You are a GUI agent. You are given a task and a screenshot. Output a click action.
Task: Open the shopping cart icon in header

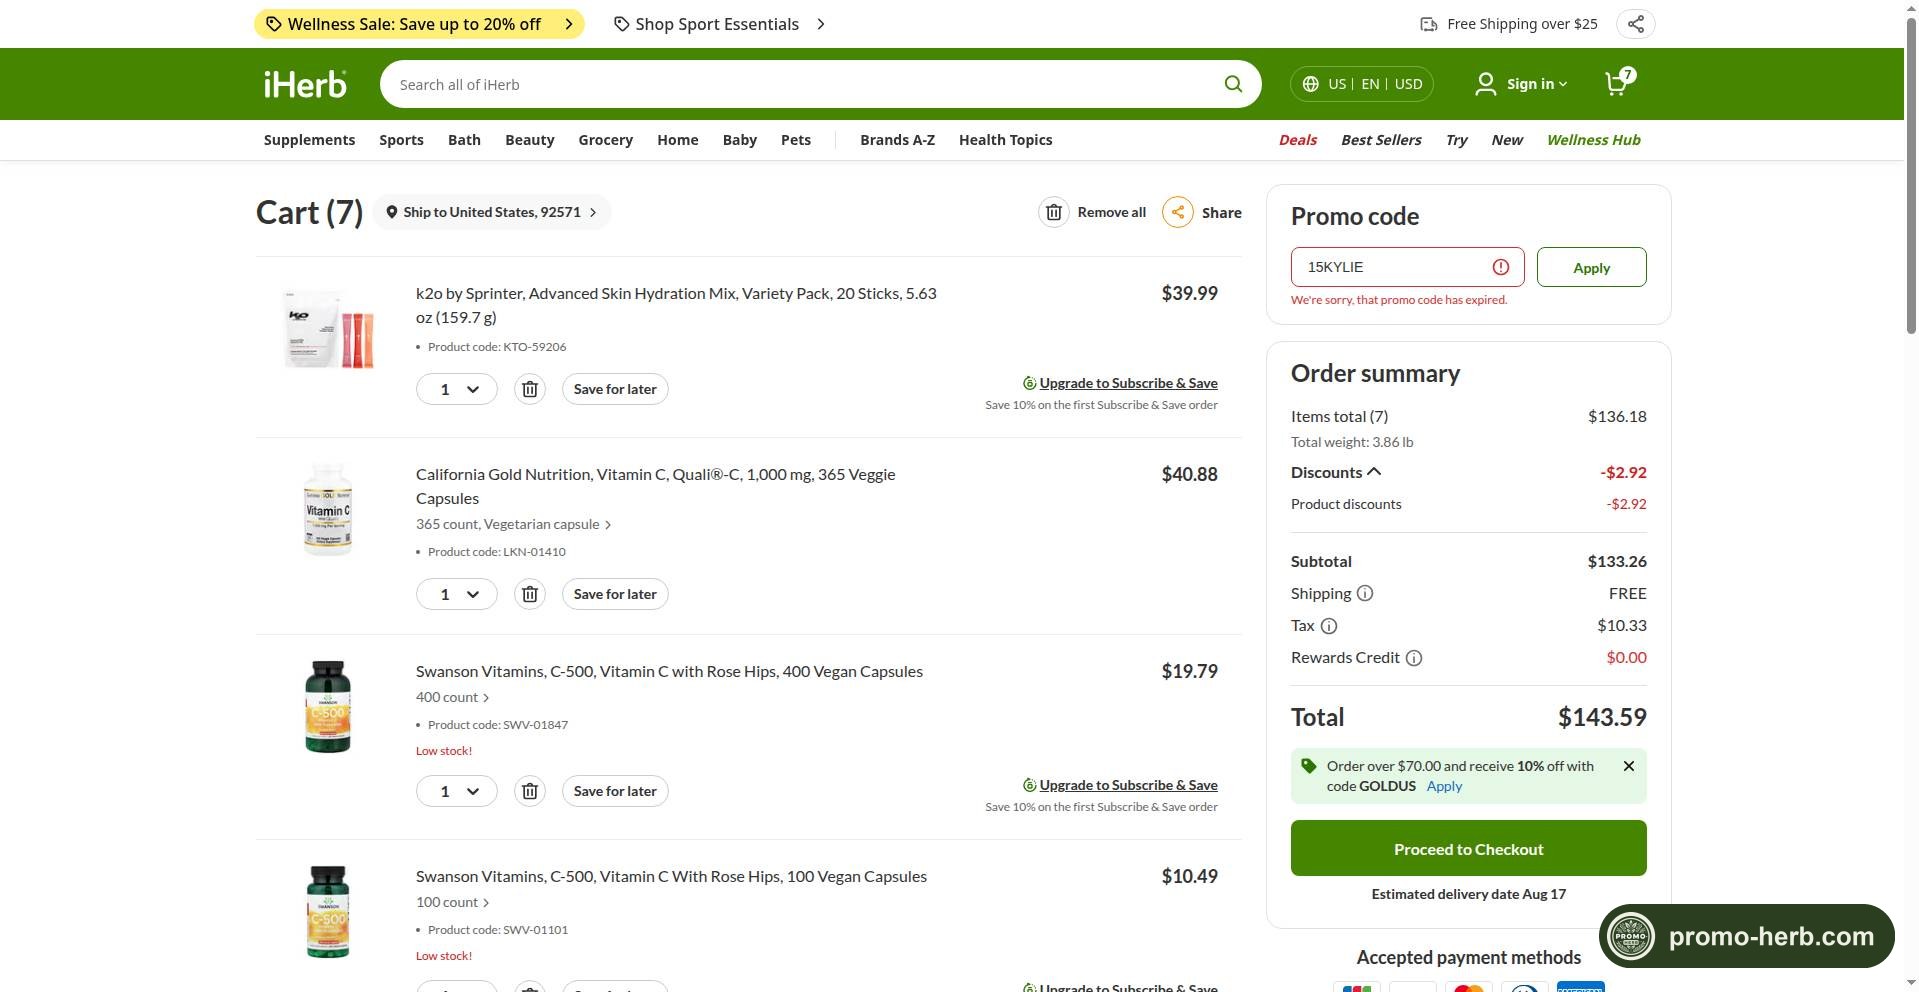[x=1618, y=82]
